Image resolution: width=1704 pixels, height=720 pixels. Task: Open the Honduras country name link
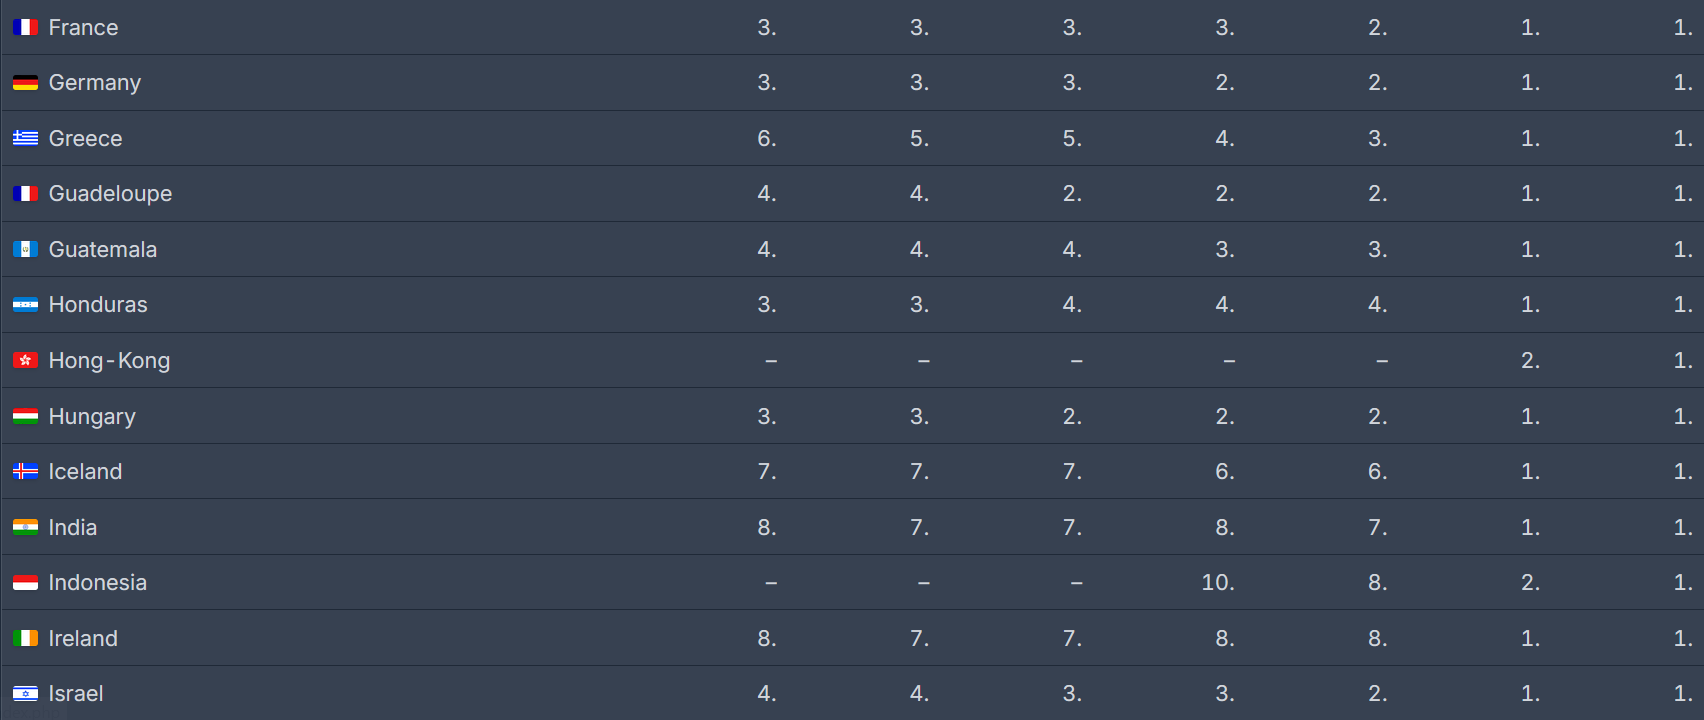point(98,305)
